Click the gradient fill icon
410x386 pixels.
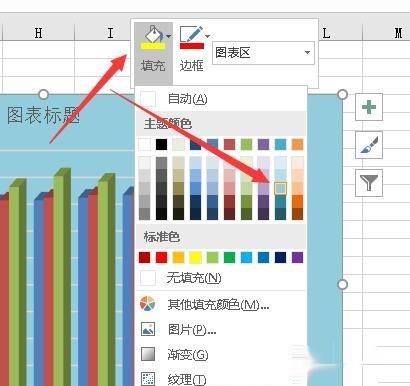pyautogui.click(x=148, y=354)
